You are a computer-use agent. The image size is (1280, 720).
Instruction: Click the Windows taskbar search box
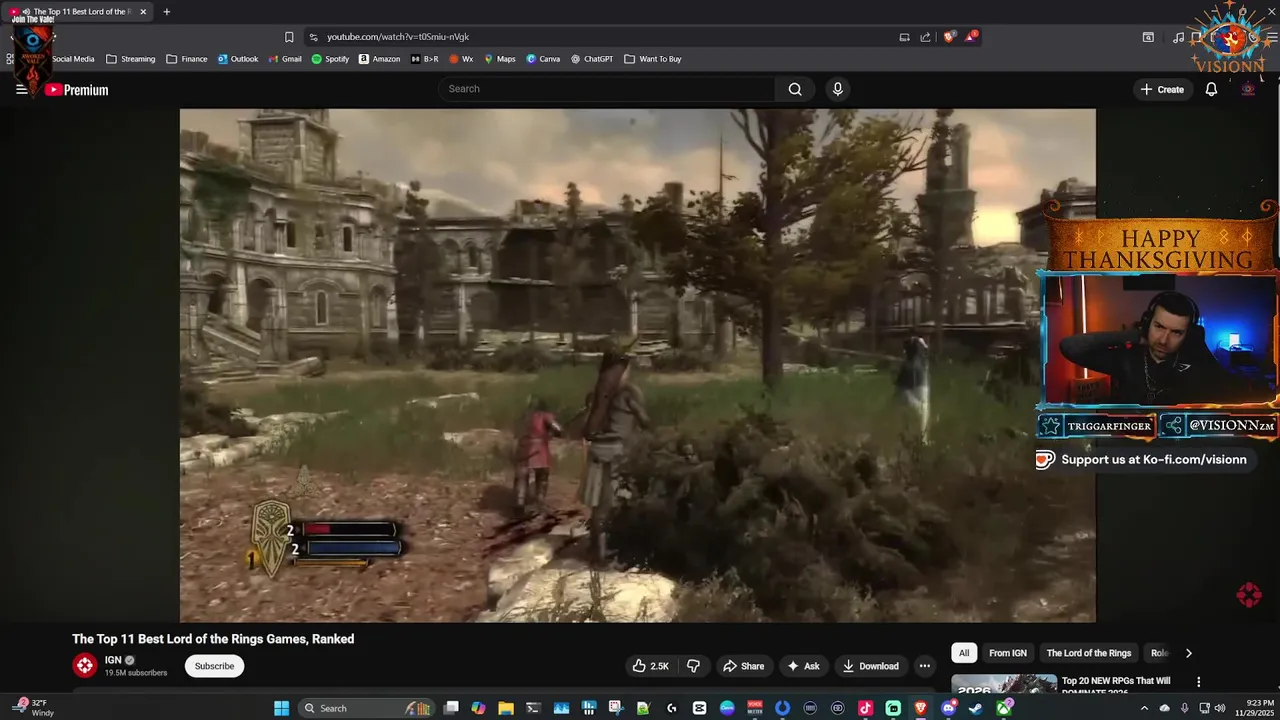click(365, 708)
